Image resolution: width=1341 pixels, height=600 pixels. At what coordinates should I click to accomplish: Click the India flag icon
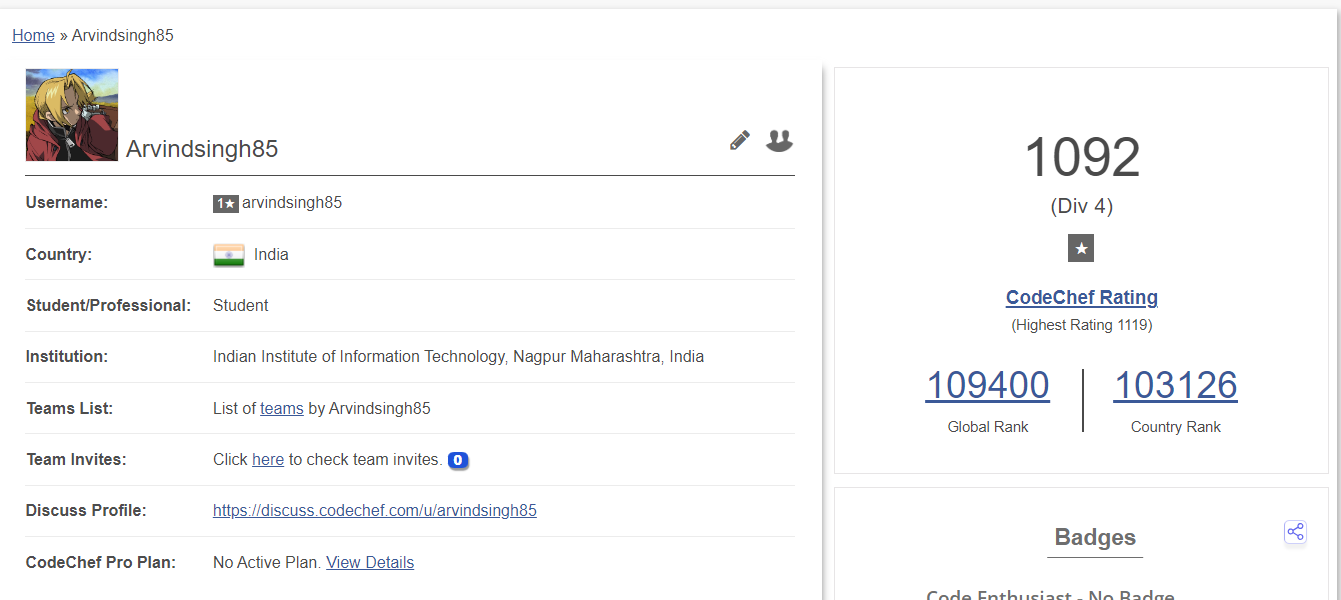(229, 255)
